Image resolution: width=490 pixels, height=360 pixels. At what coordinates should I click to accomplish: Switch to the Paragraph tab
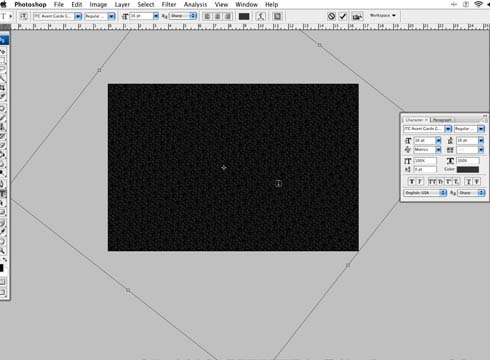[x=442, y=120]
